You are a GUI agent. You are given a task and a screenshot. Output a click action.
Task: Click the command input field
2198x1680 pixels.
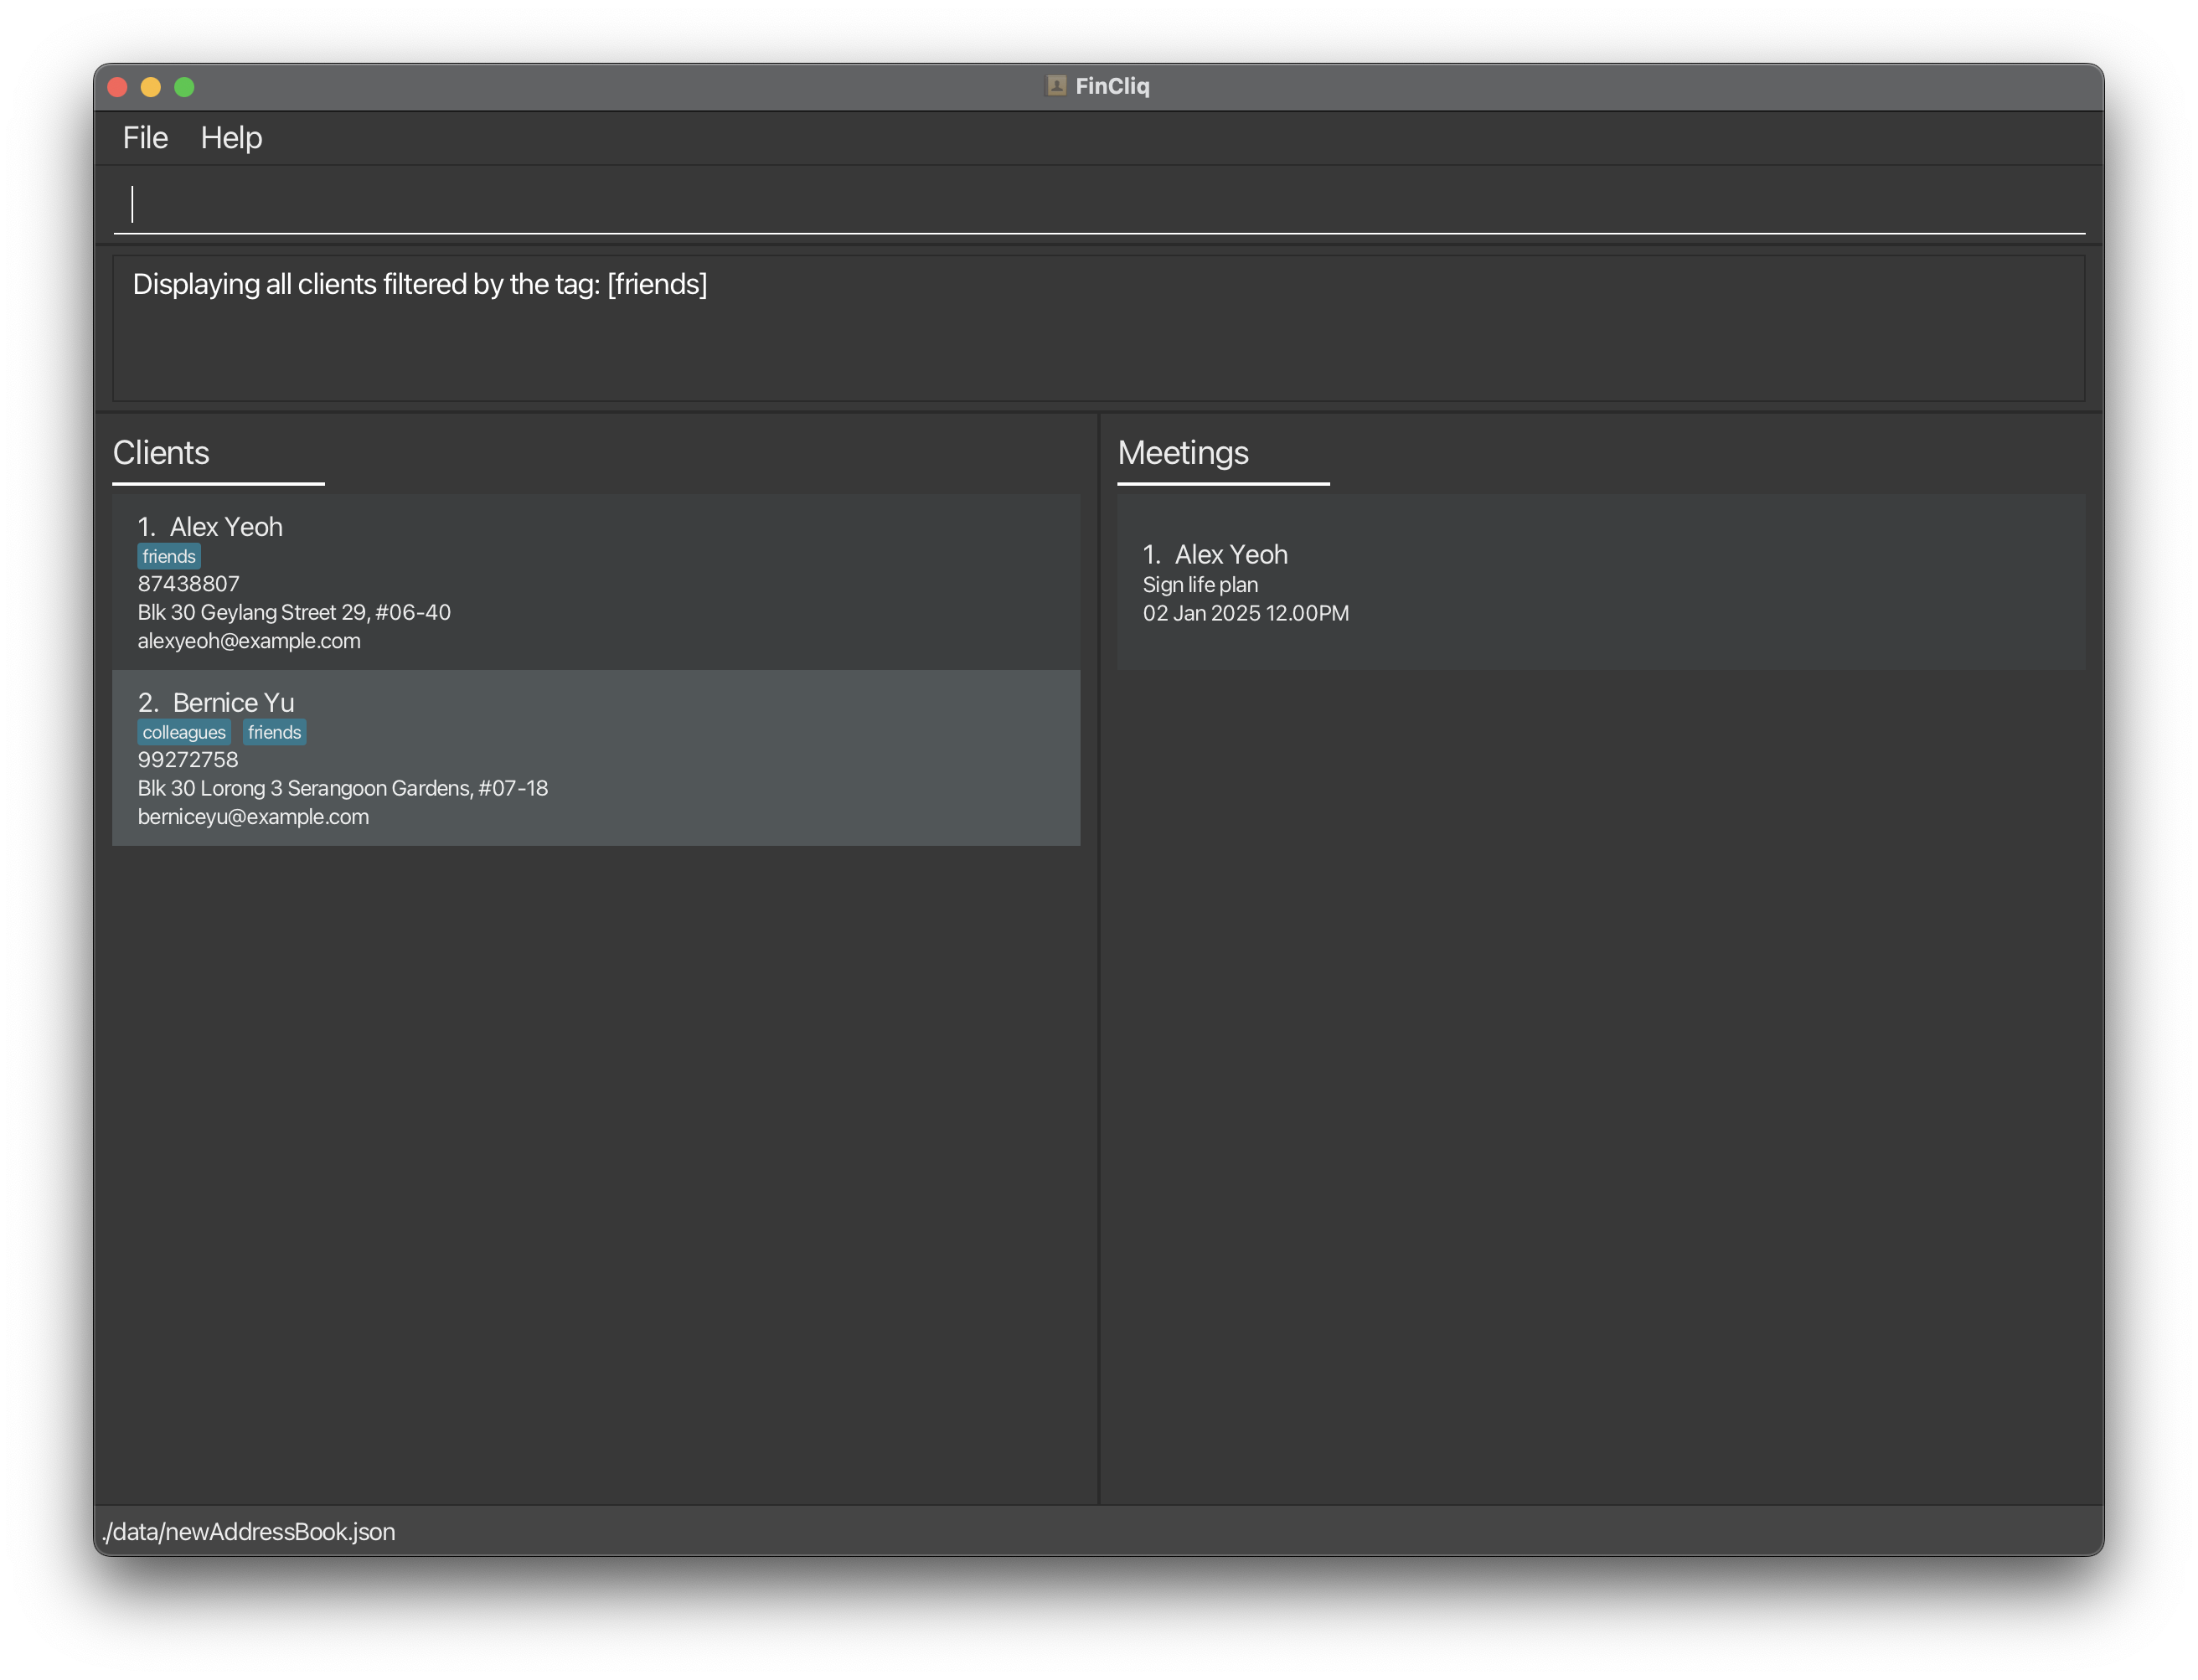pyautogui.click(x=1099, y=204)
